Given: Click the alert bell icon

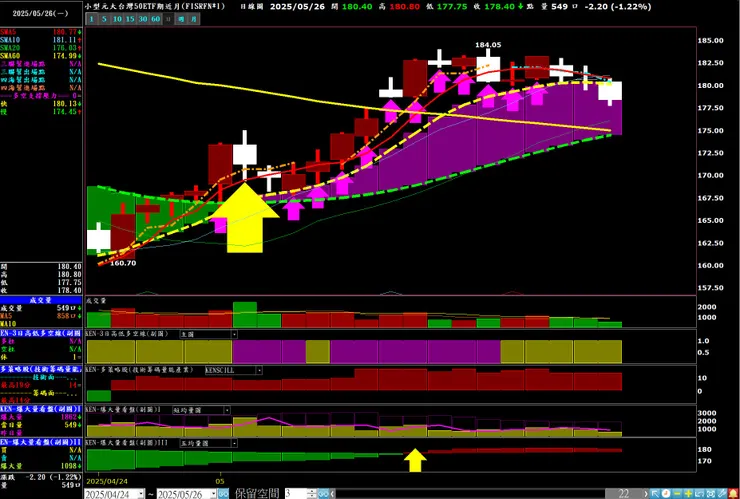Looking at the screenshot, I should pos(733,494).
